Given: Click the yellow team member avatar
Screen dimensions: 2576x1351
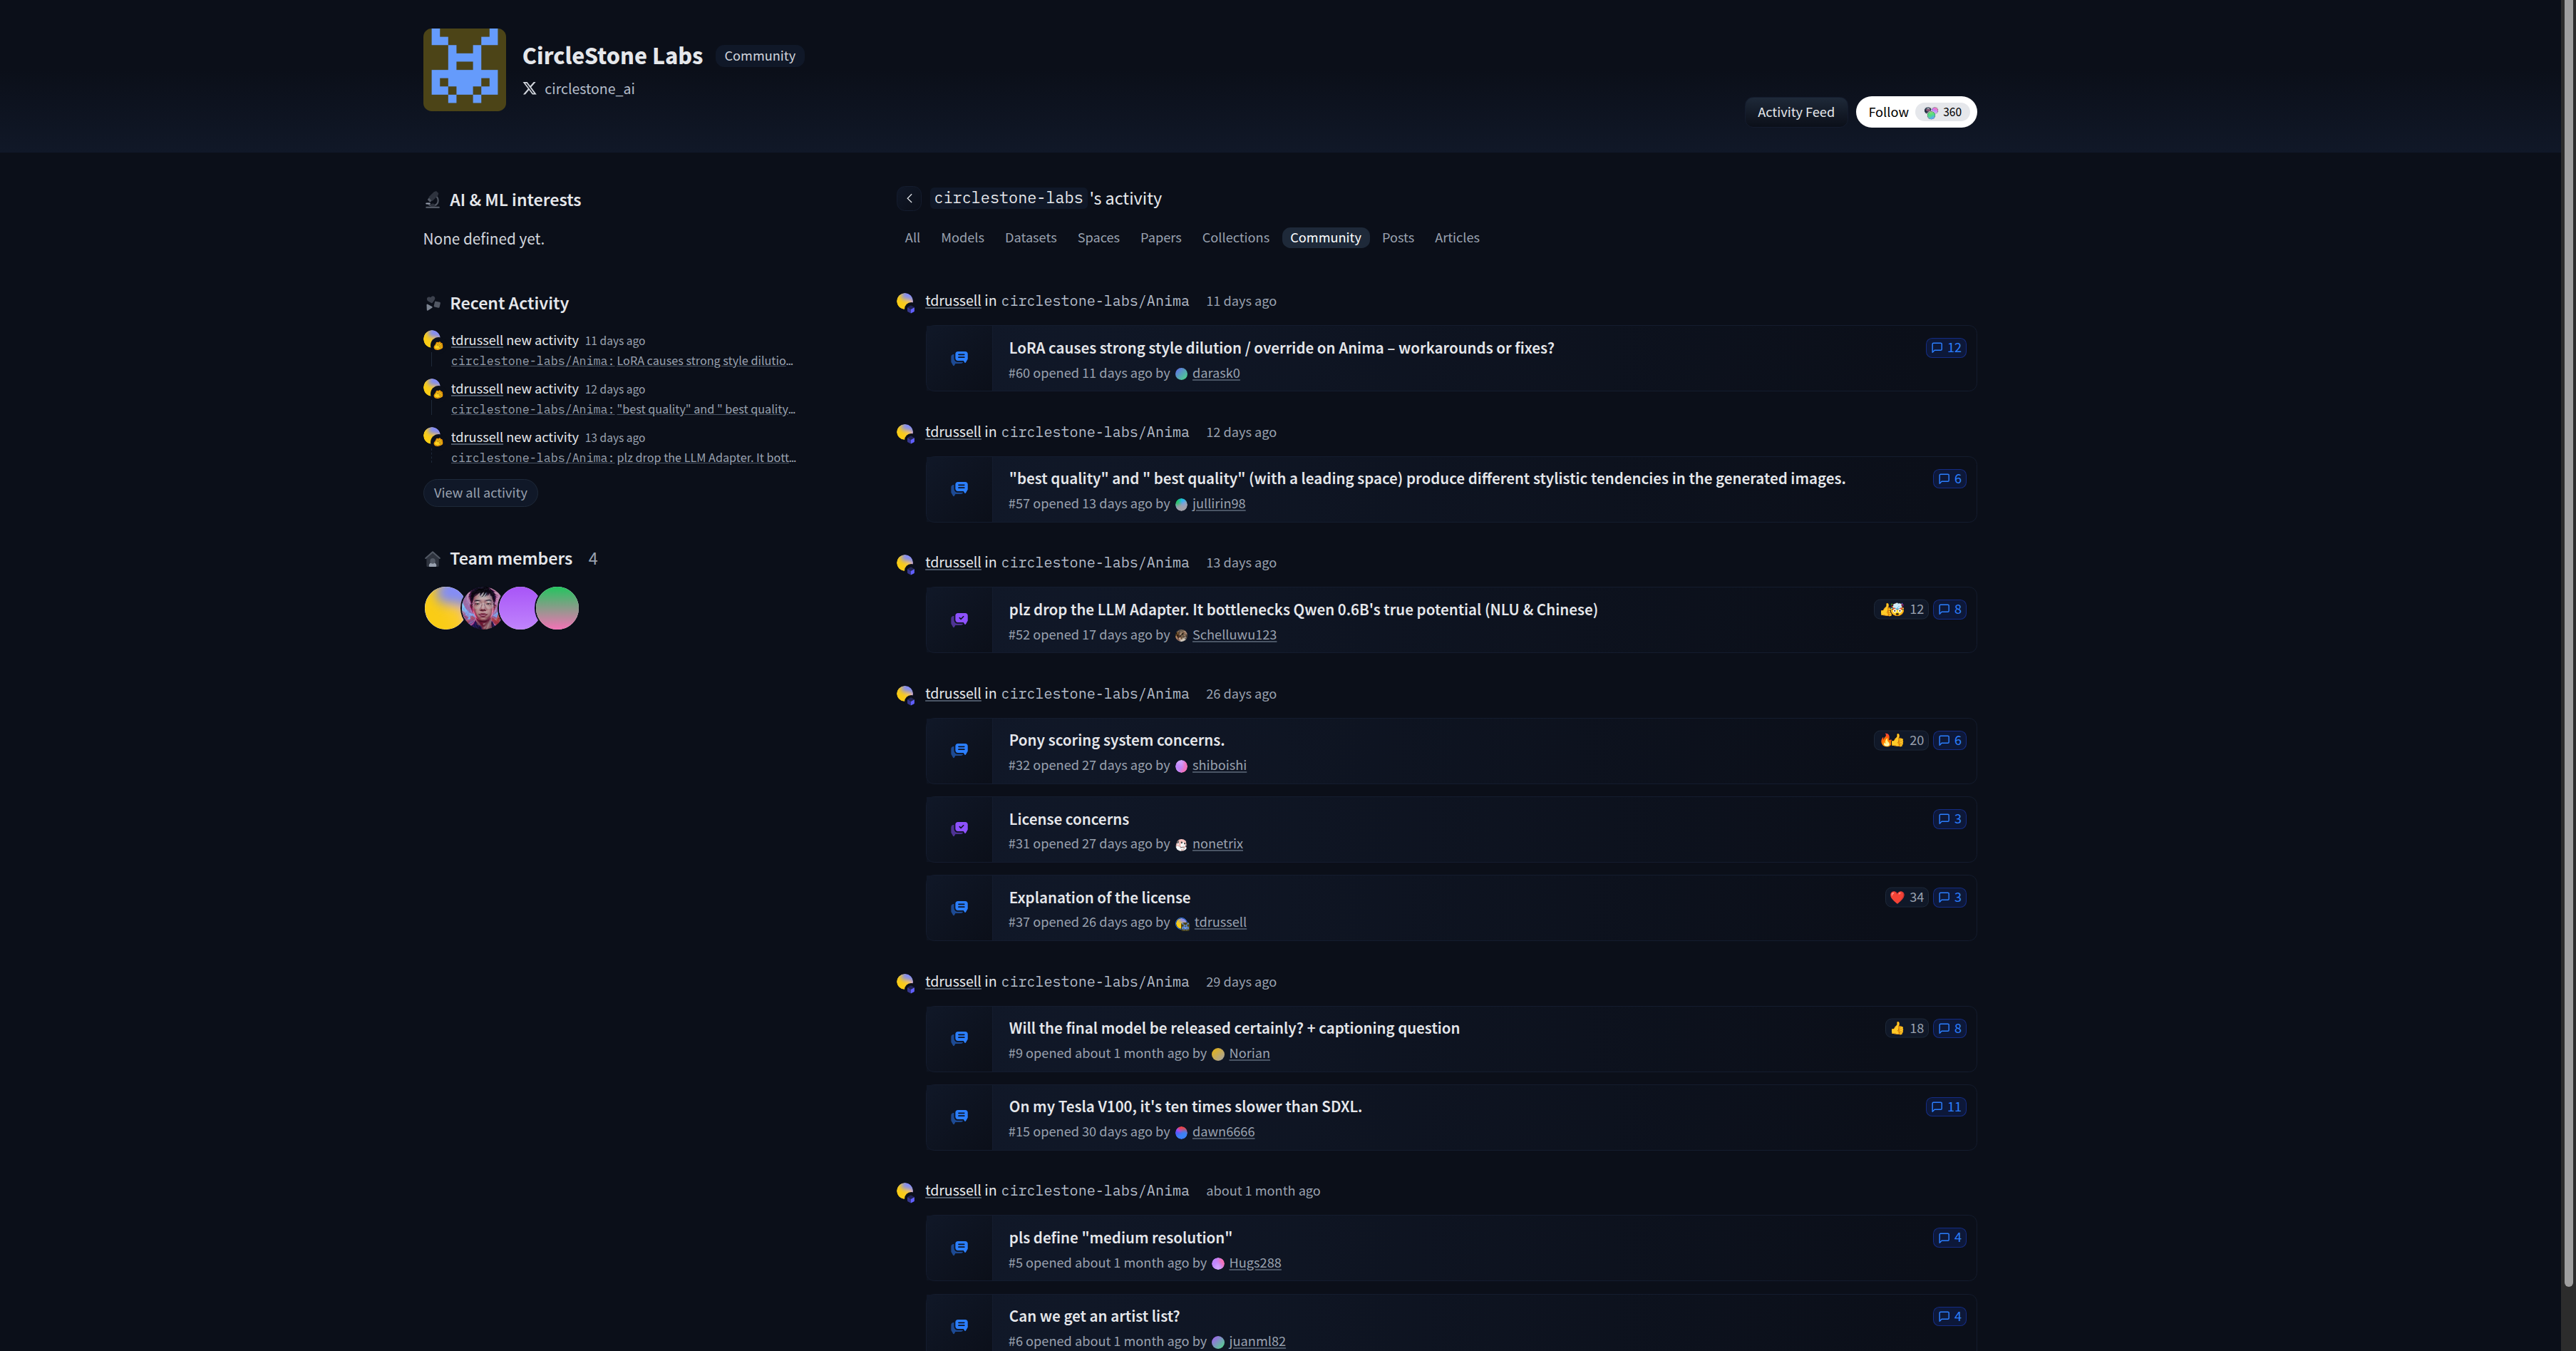Looking at the screenshot, I should [443, 608].
